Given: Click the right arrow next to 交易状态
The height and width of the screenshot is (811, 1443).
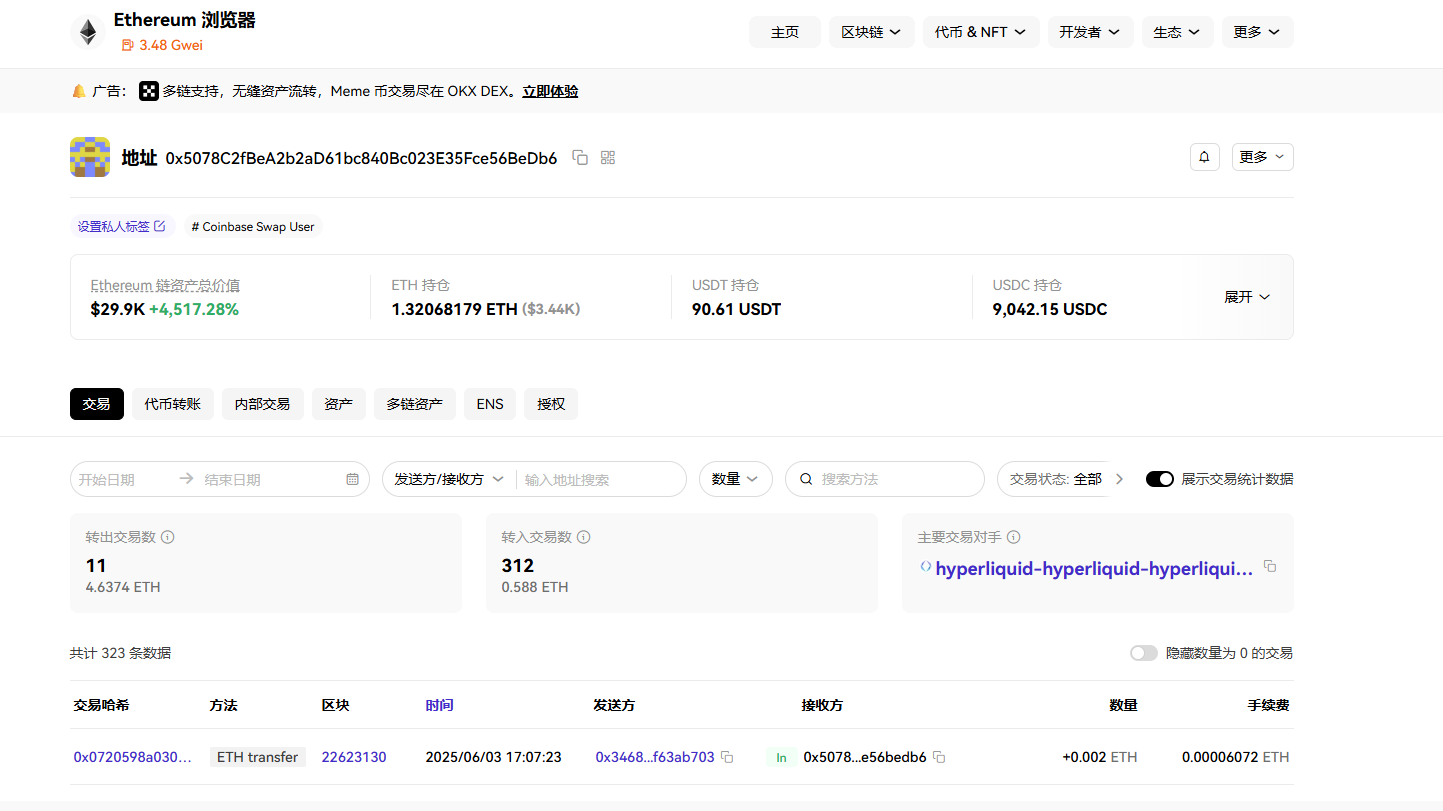Looking at the screenshot, I should (x=1119, y=479).
